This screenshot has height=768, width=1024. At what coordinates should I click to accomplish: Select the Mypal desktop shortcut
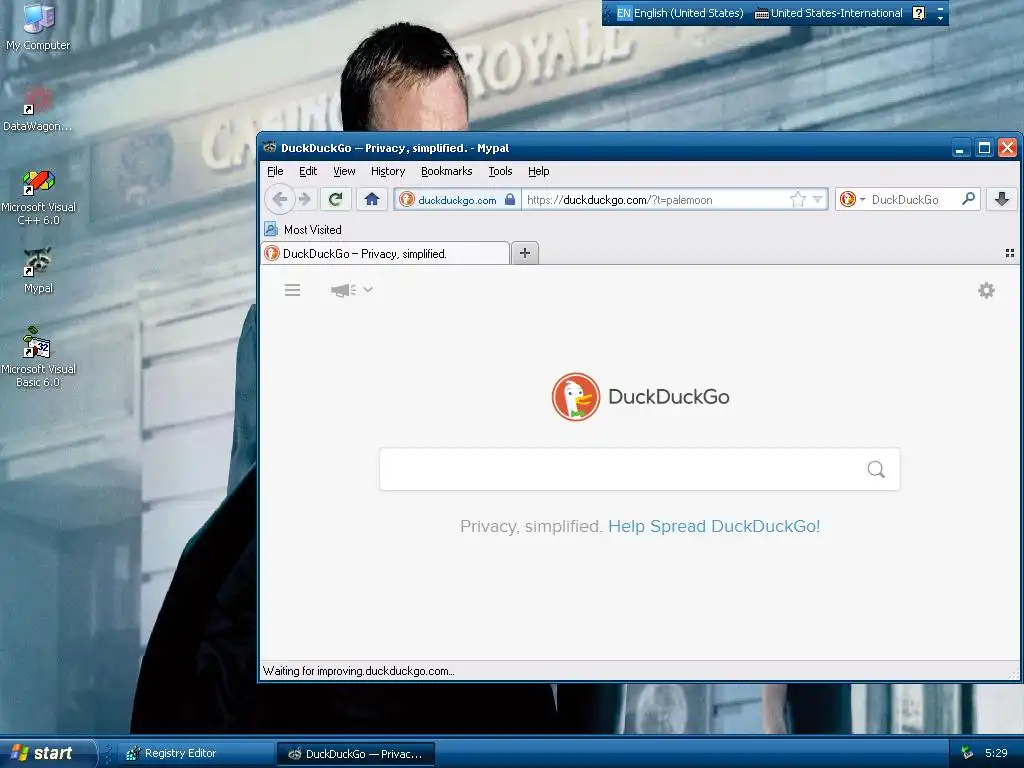click(38, 270)
